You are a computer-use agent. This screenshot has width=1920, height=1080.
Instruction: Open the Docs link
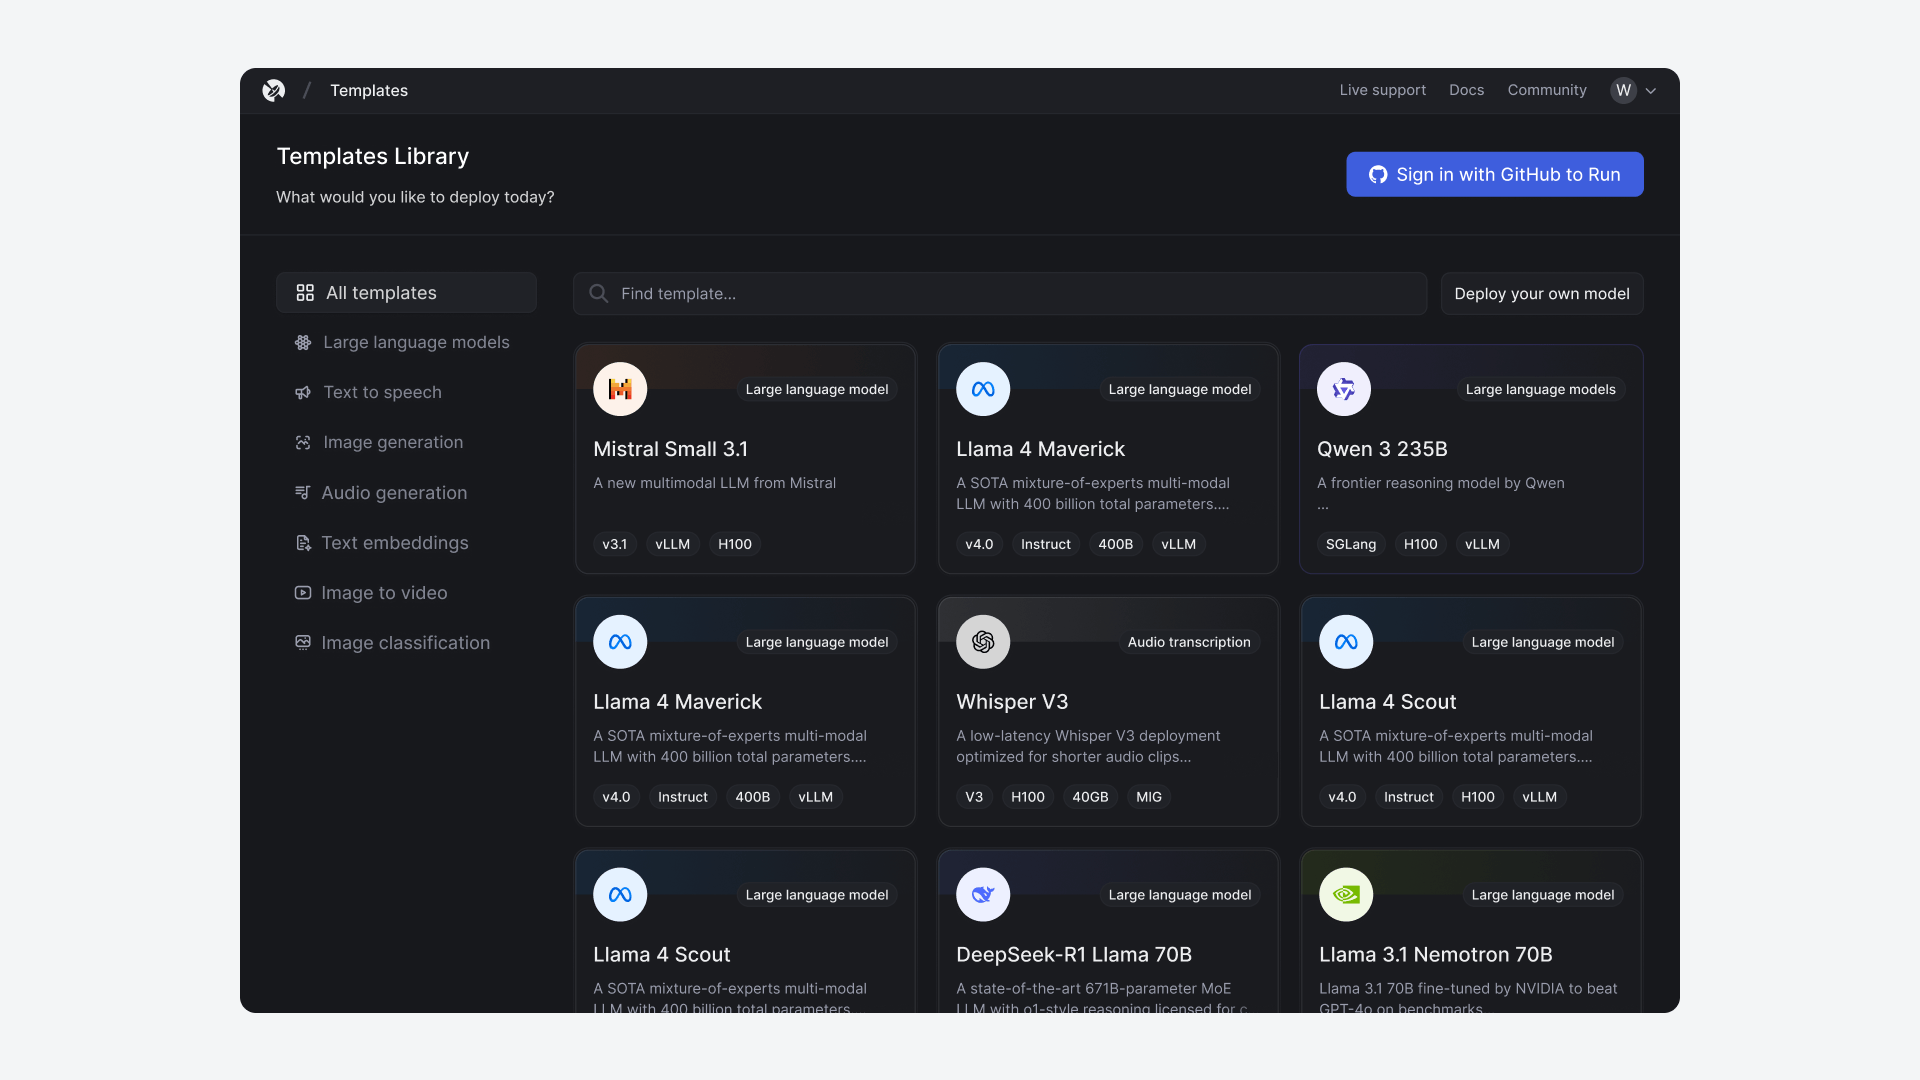tap(1466, 90)
